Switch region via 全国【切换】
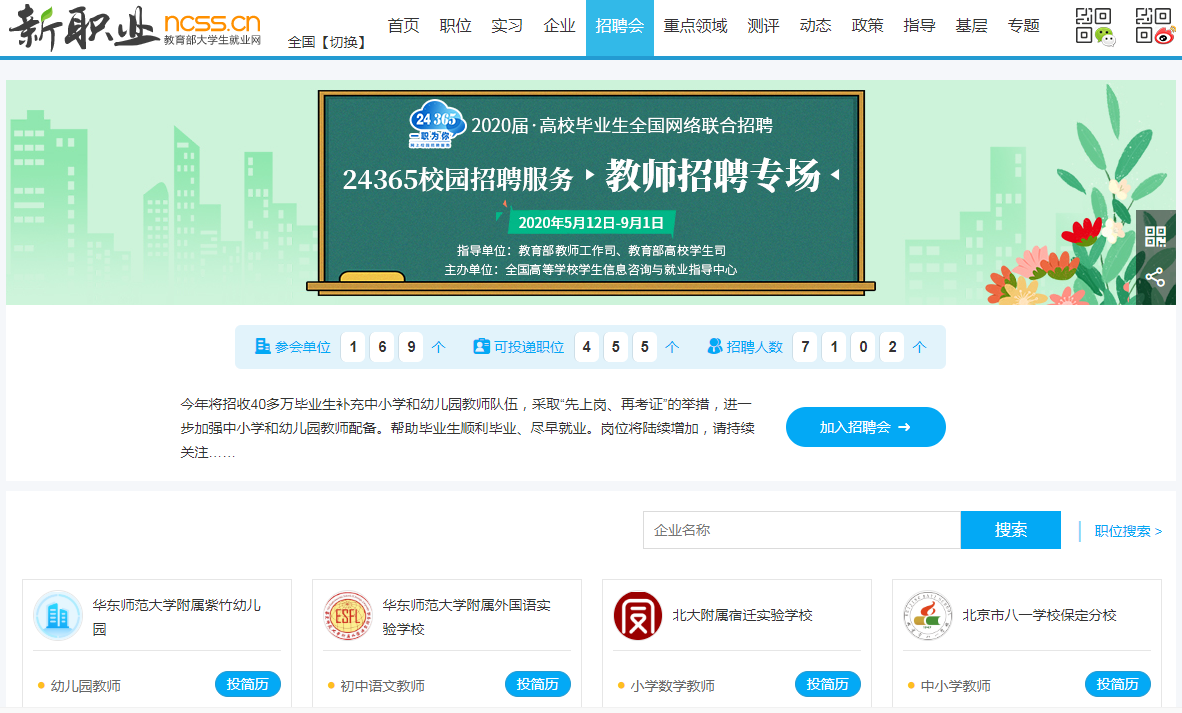 [x=327, y=42]
